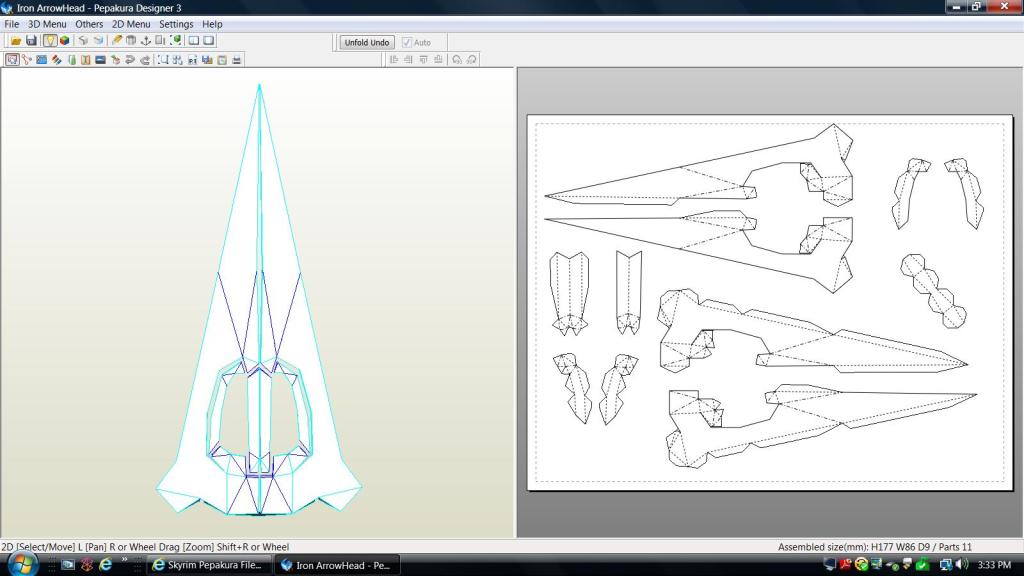Click the gray cube with arrow icon
Screen dimensions: 1024x576
tap(83, 40)
